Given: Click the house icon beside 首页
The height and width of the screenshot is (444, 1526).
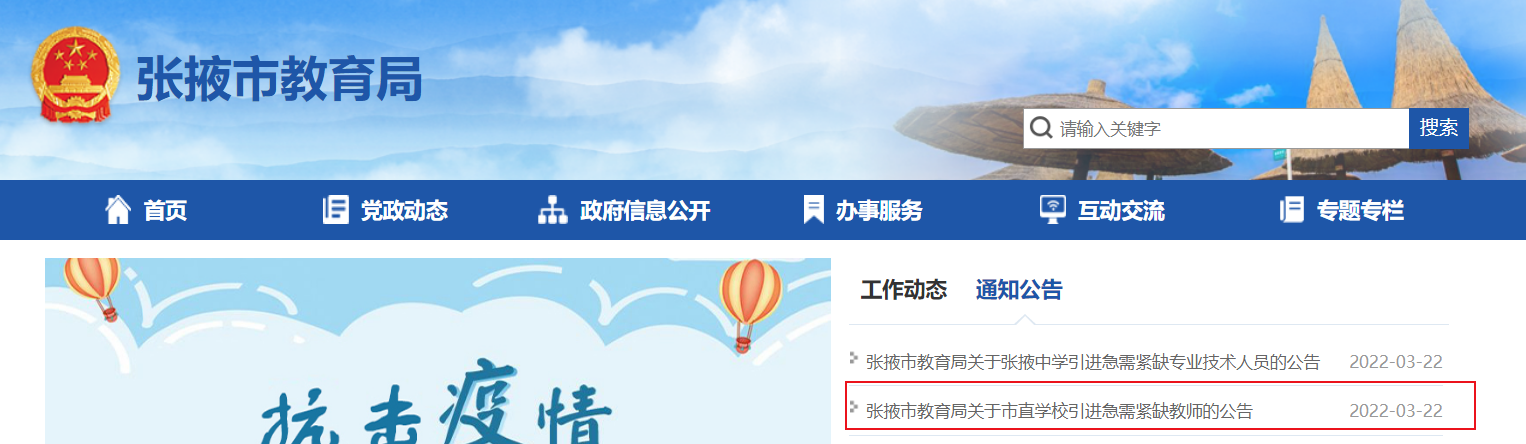Looking at the screenshot, I should click(118, 210).
